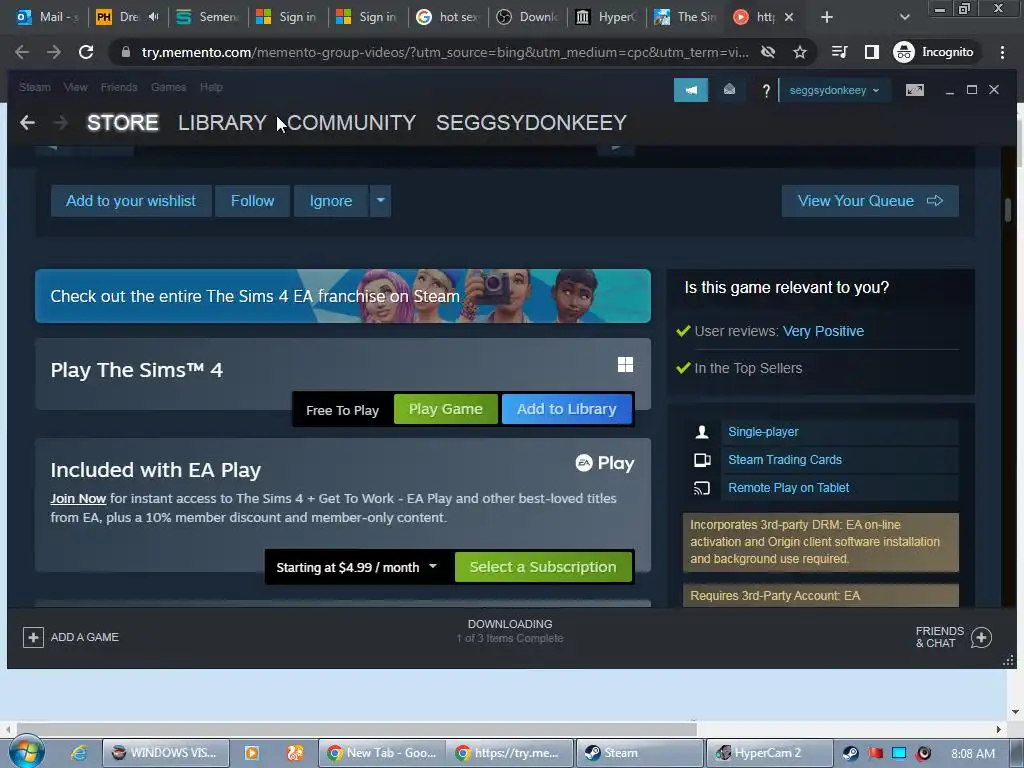Switch Steam to Big Picture mode
This screenshot has width=1024, height=768.
[x=915, y=89]
